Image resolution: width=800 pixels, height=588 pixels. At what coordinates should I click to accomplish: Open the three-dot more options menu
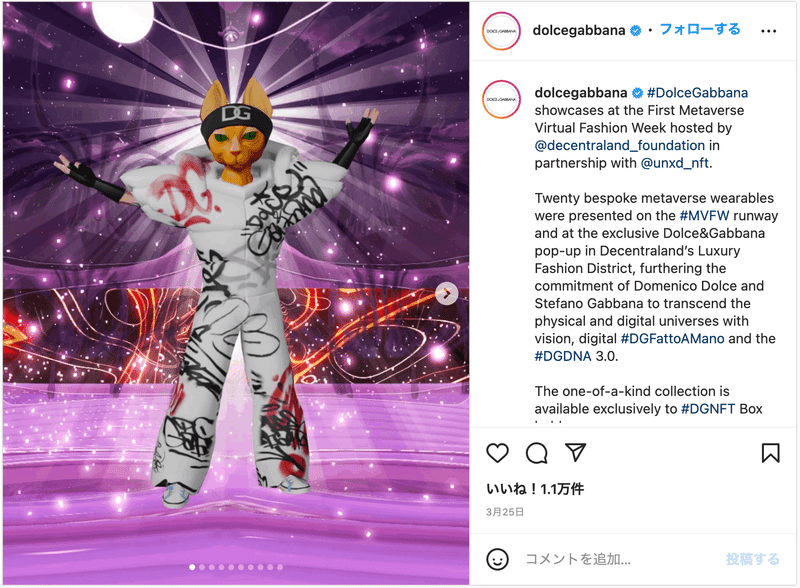coord(768,31)
